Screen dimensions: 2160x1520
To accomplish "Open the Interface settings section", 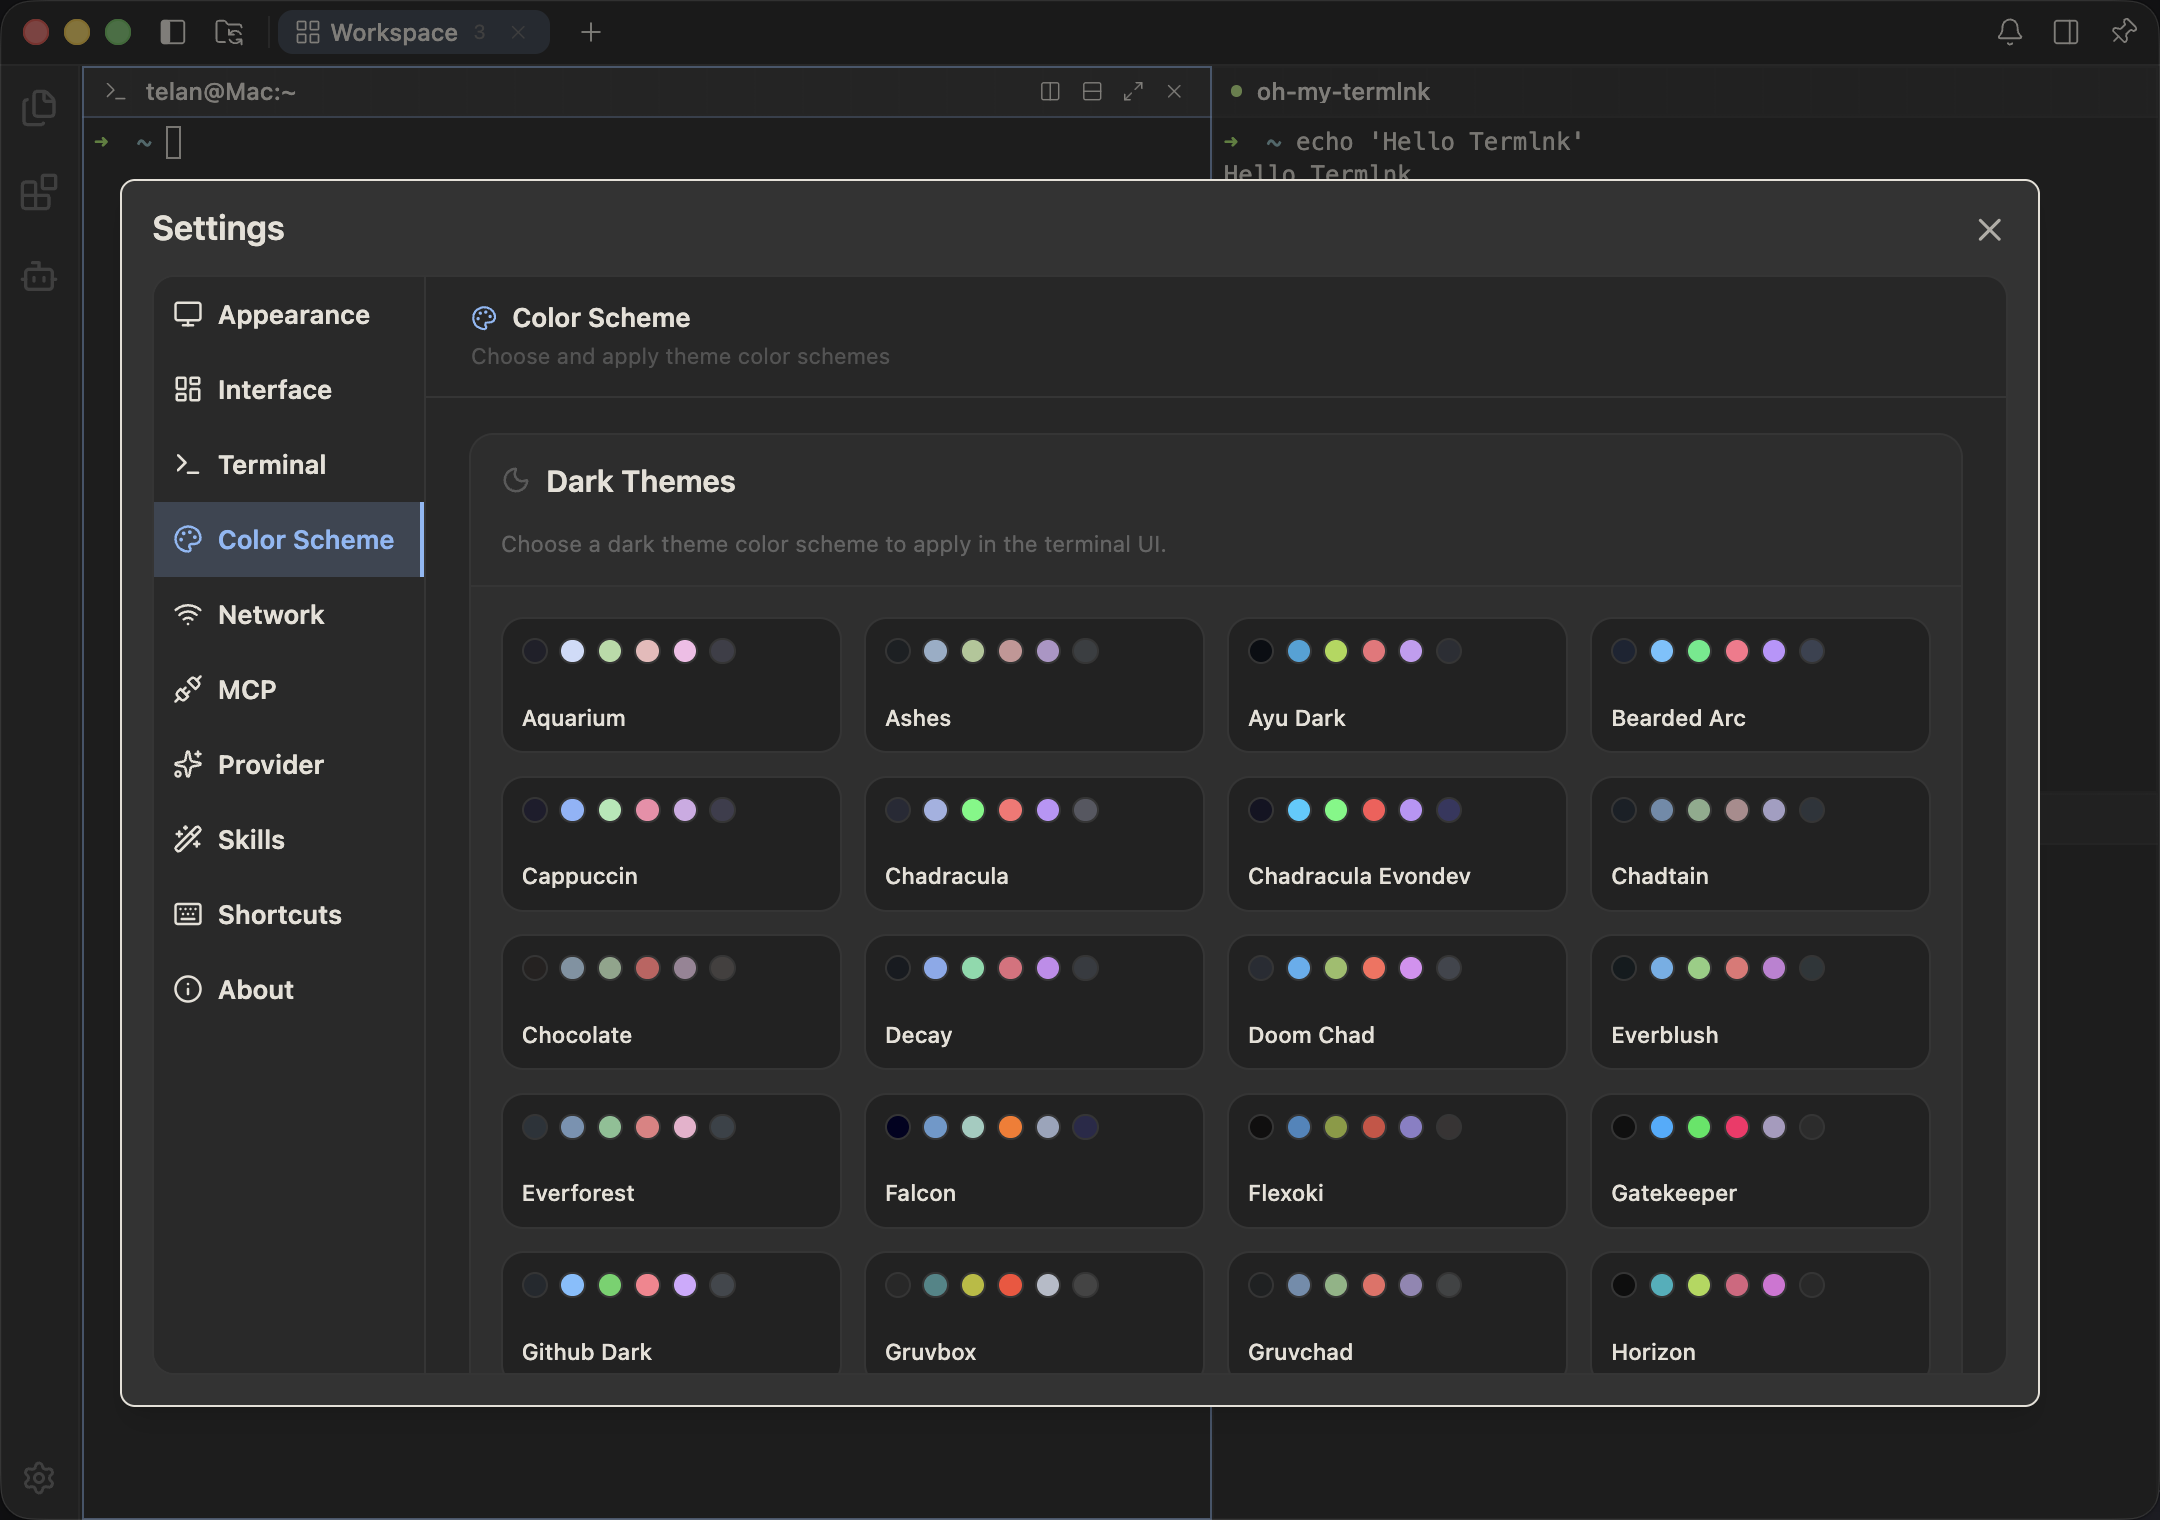I will pos(289,390).
